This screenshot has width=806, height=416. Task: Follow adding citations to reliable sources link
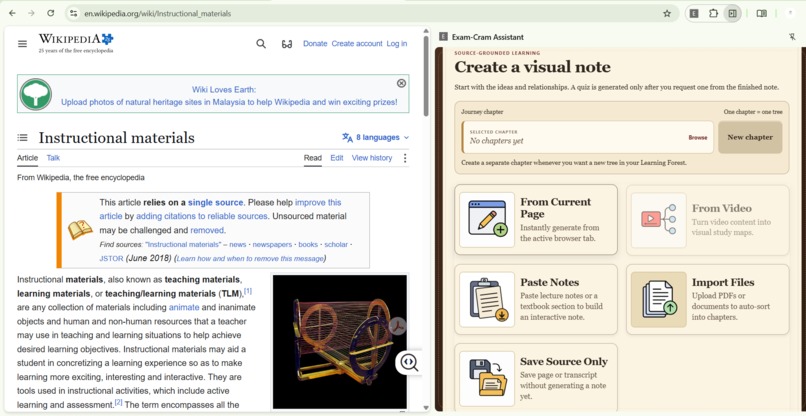pos(202,216)
